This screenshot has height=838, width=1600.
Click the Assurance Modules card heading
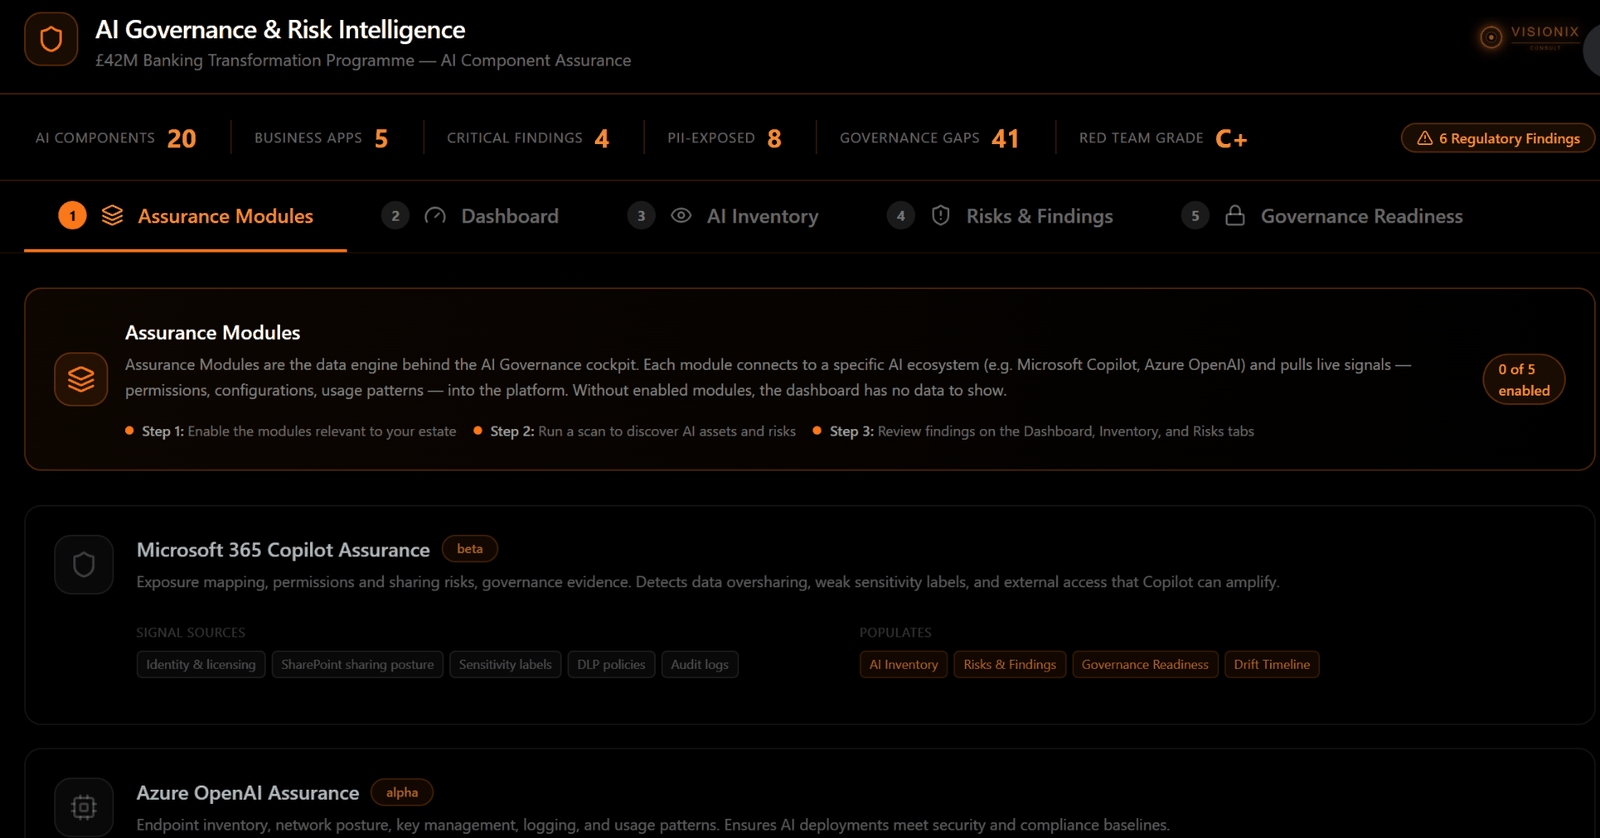pos(213,332)
